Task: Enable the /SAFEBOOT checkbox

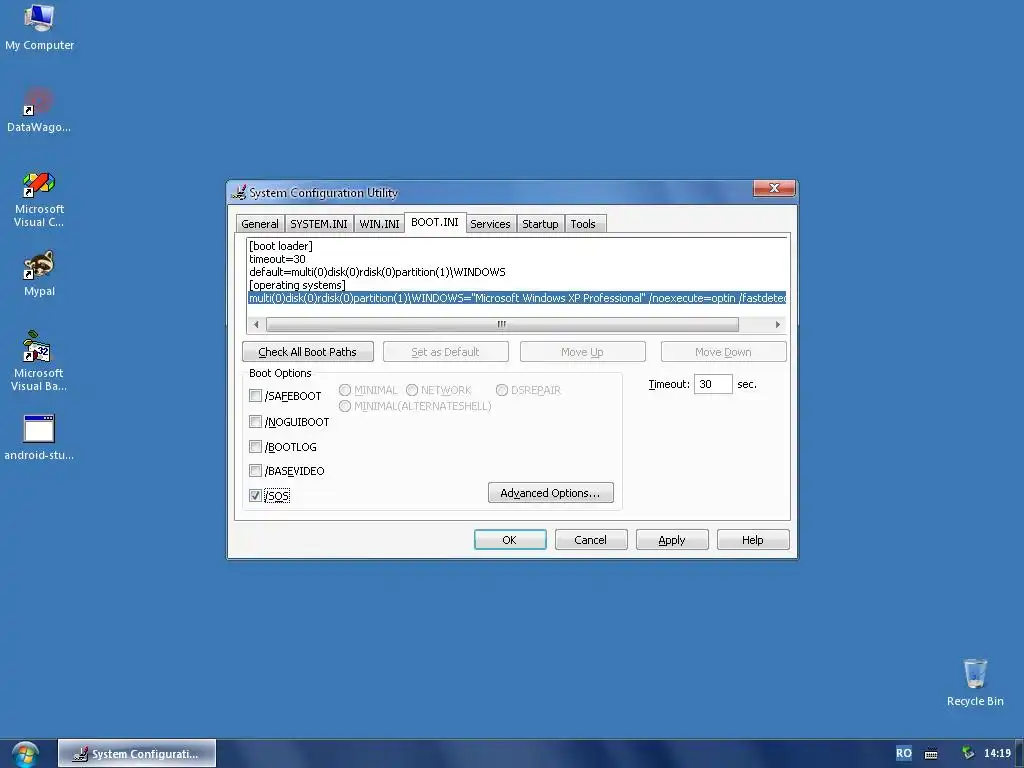Action: click(255, 396)
